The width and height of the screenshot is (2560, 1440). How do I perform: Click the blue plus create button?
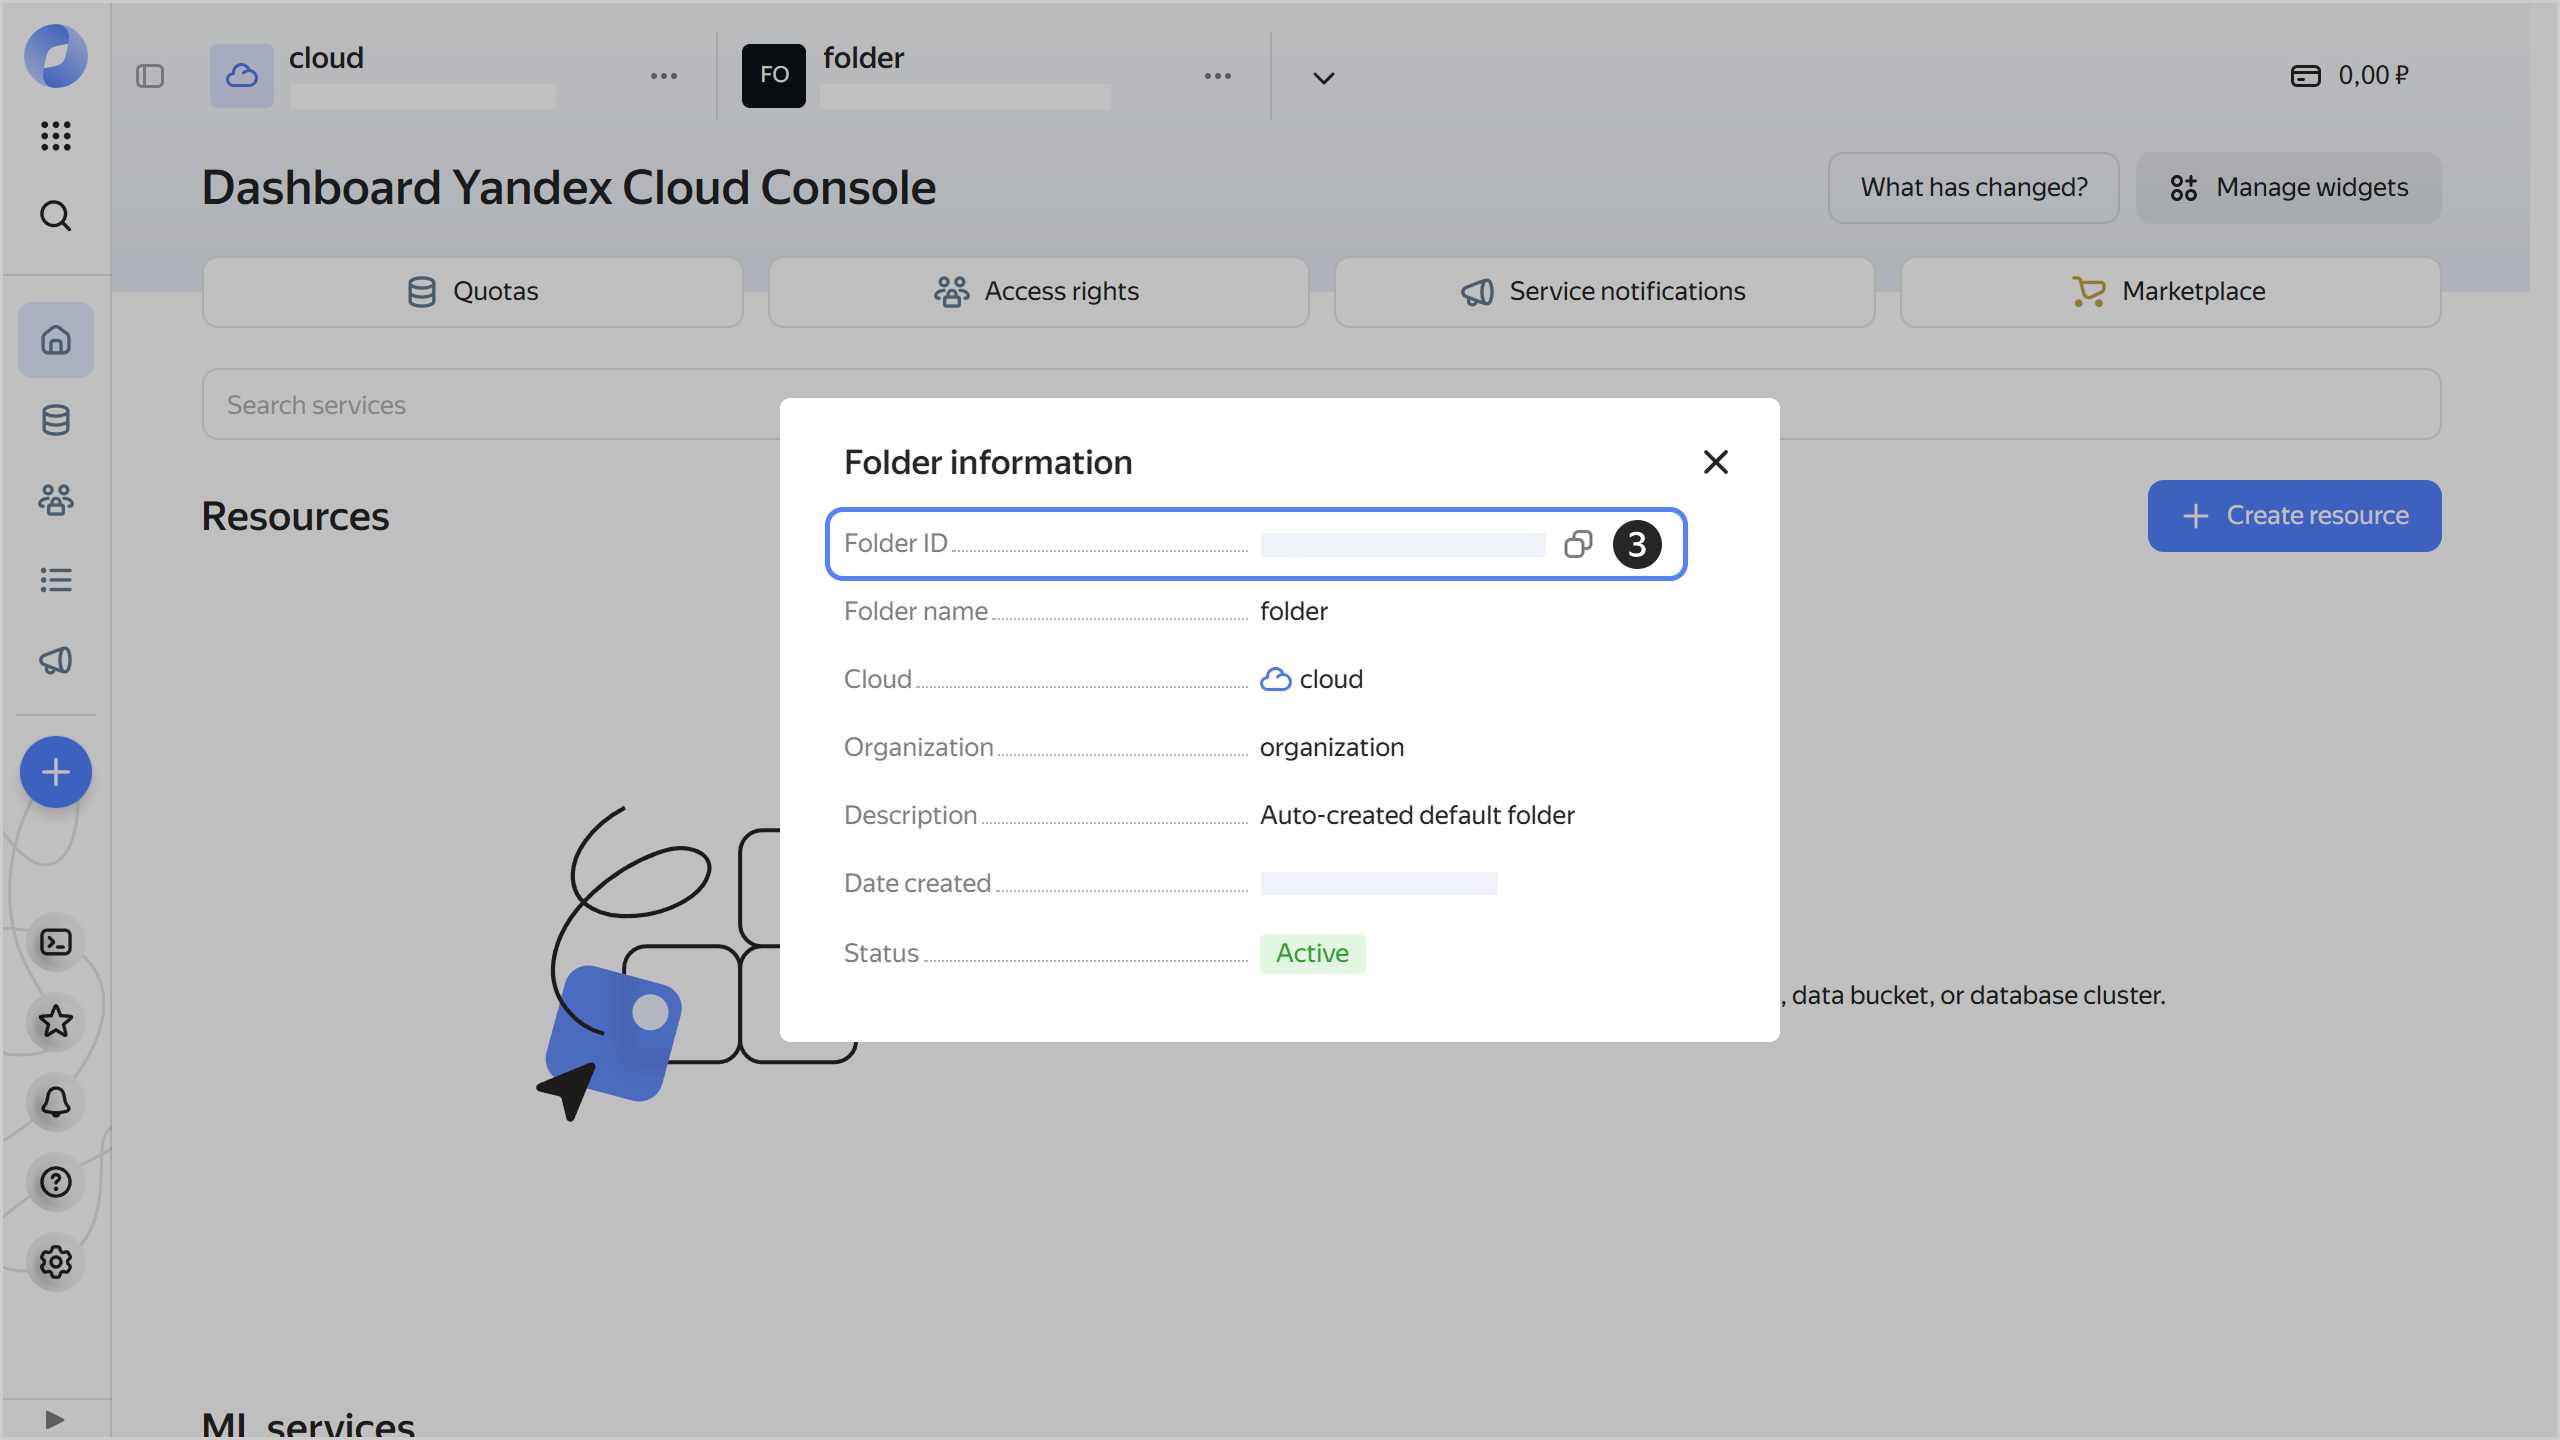tap(55, 771)
